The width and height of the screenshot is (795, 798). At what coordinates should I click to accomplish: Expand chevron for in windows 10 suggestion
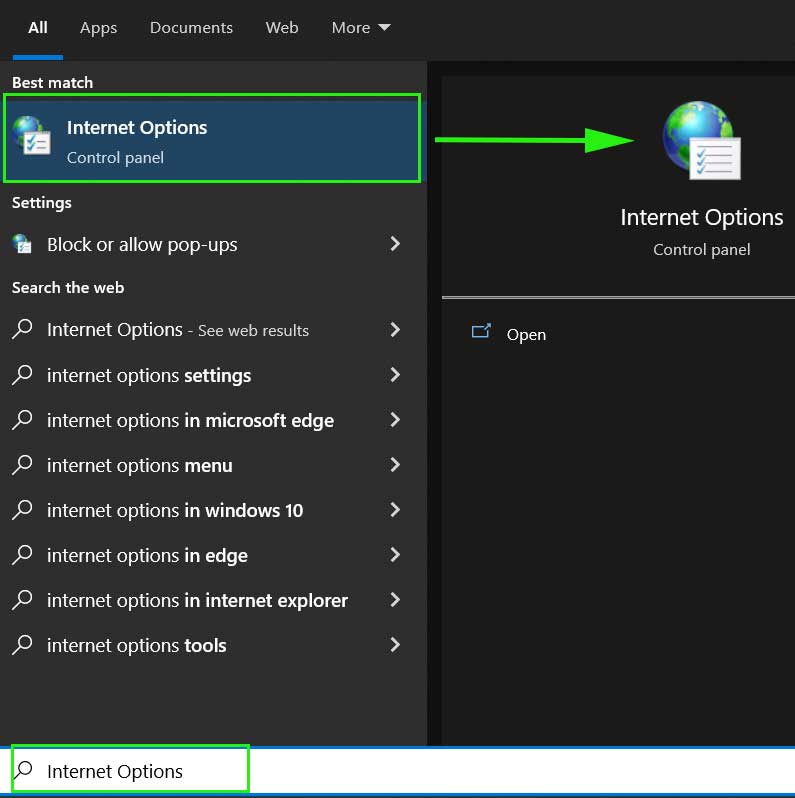[x=394, y=510]
